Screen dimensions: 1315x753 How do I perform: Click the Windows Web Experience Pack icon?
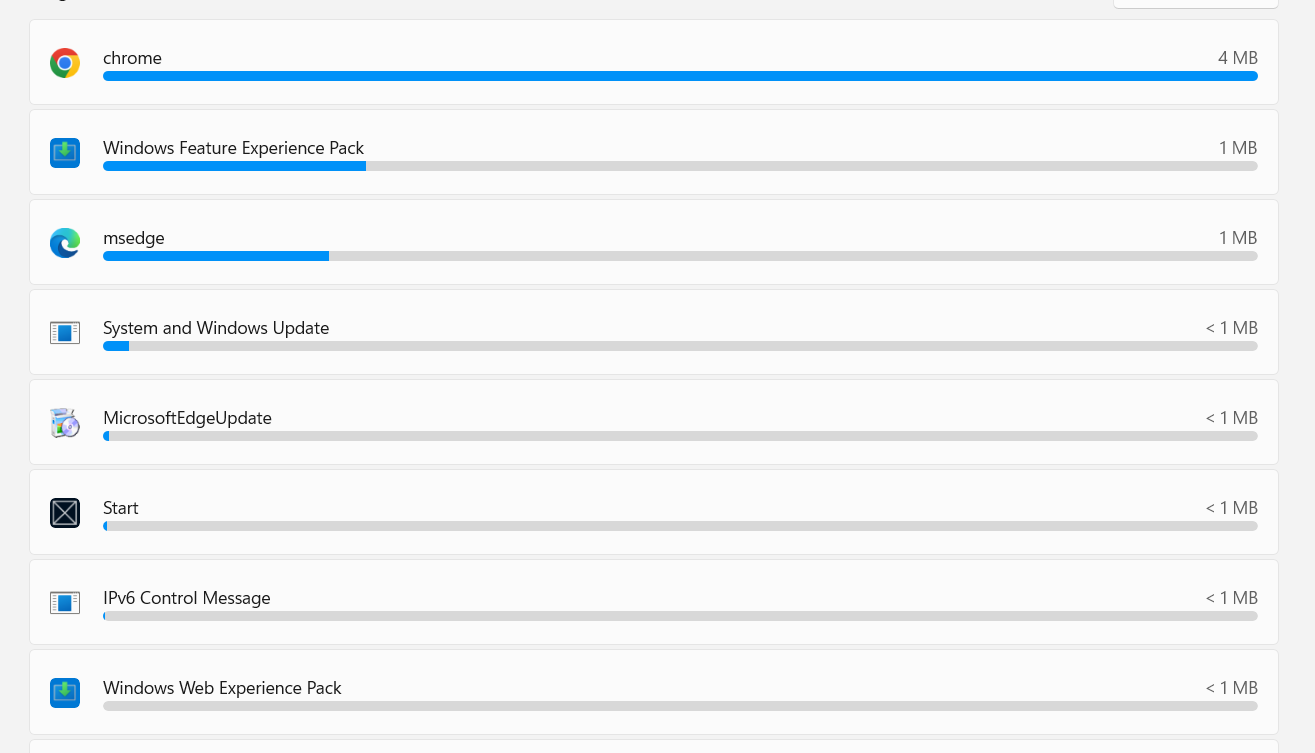click(x=65, y=693)
